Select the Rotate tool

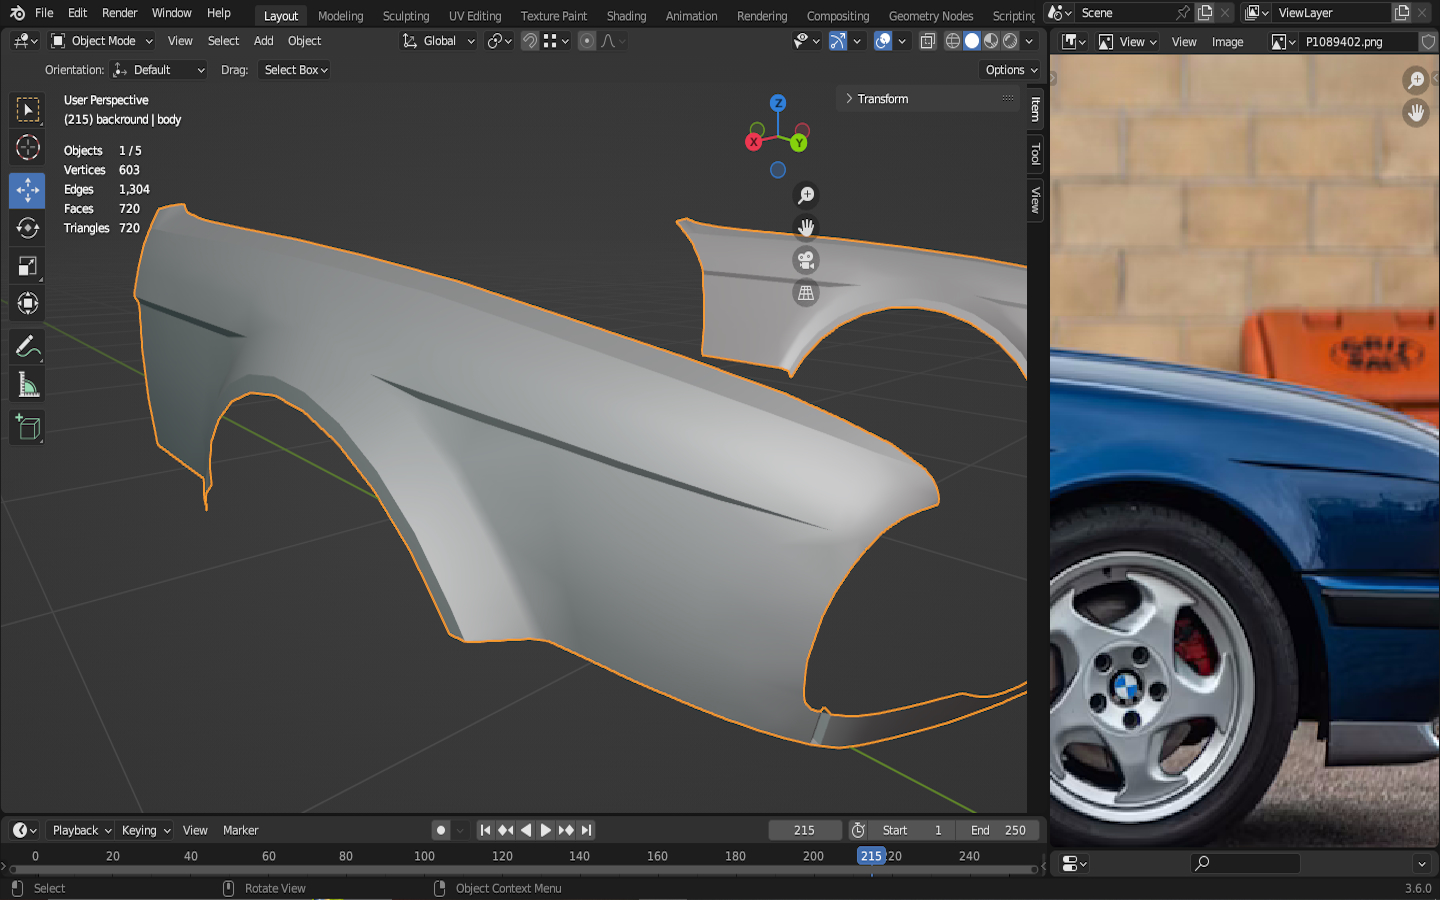coord(27,228)
